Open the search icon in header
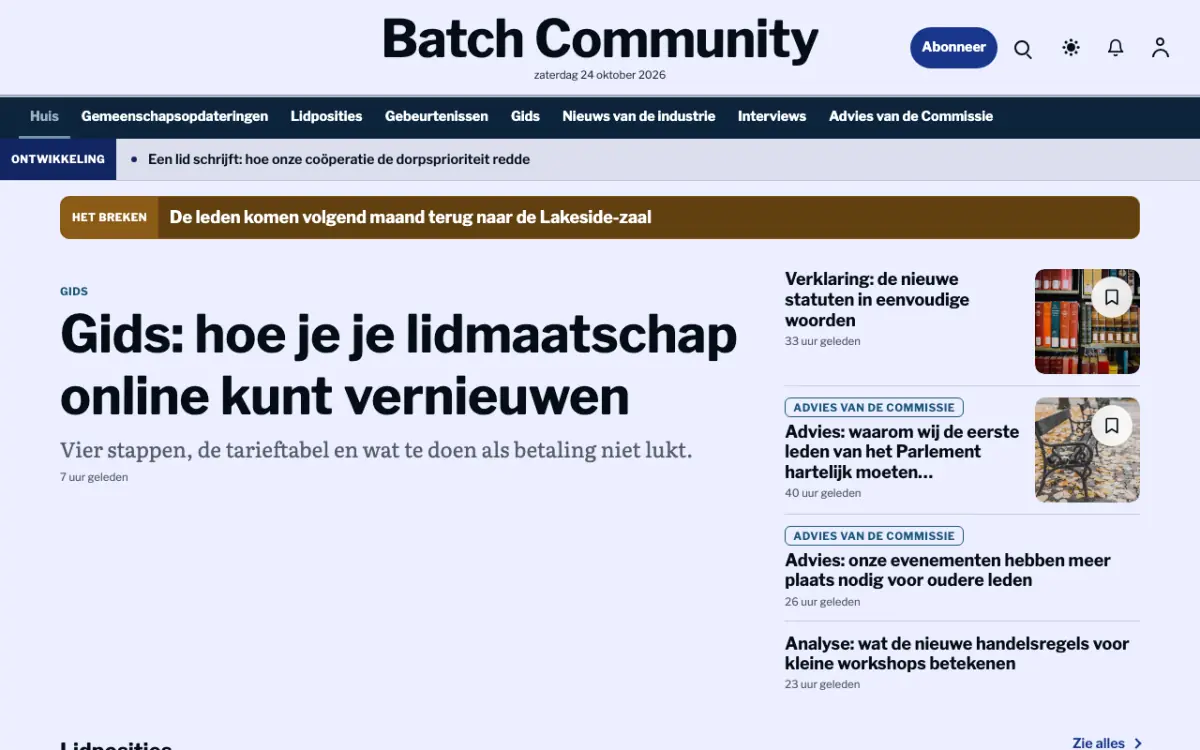The height and width of the screenshot is (750, 1200). [1023, 48]
